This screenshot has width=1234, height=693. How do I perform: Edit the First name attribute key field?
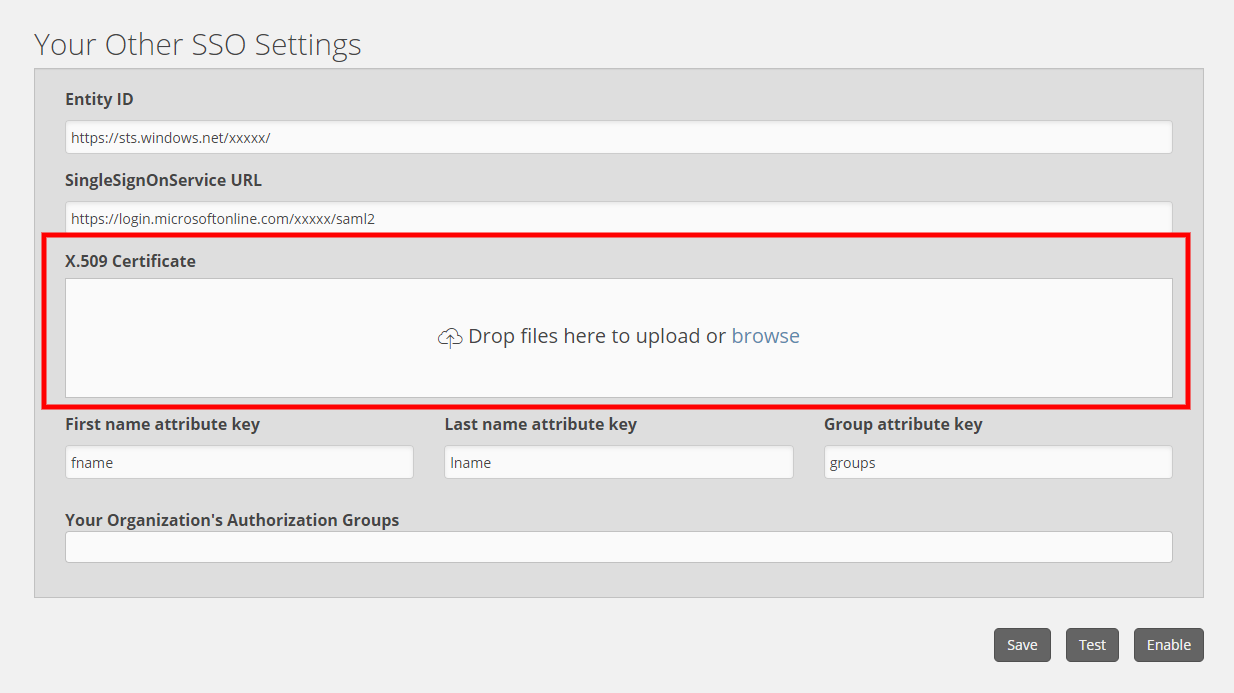point(239,462)
